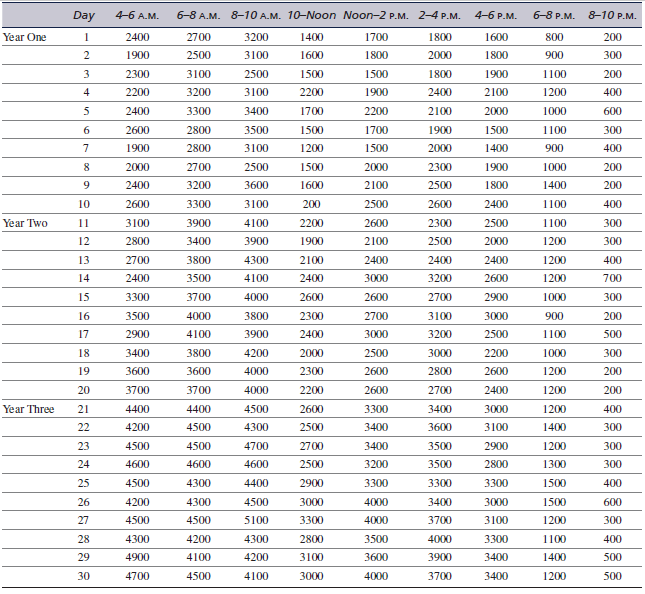
Task: Select Day 21's Noon–2 P.M. value 3300
Action: coord(376,409)
